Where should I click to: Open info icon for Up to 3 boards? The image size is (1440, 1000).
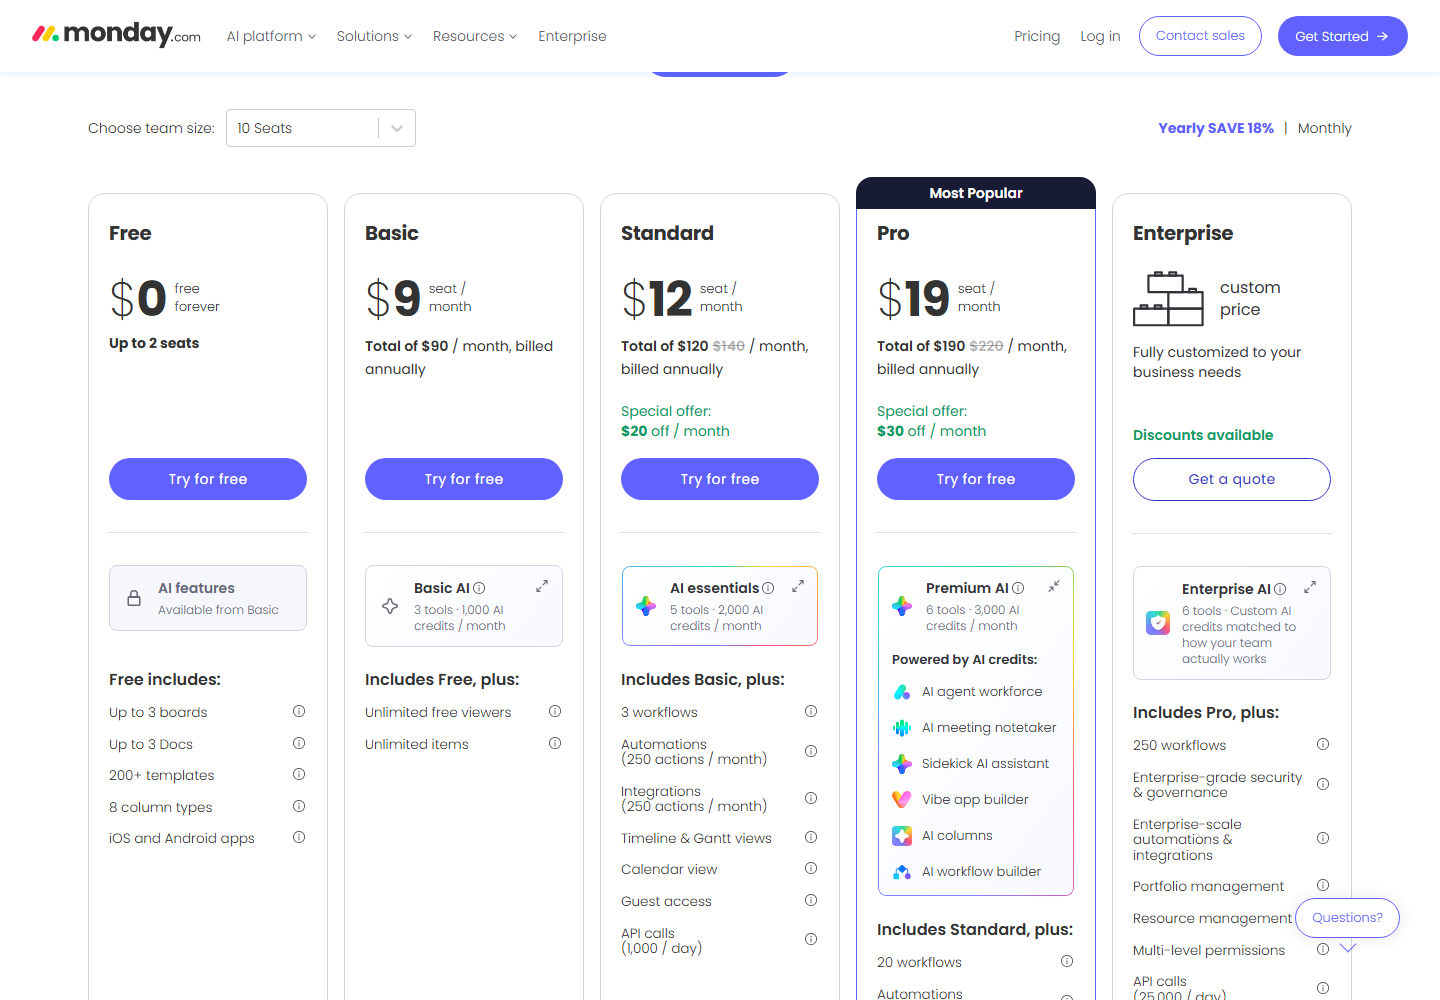[299, 711]
